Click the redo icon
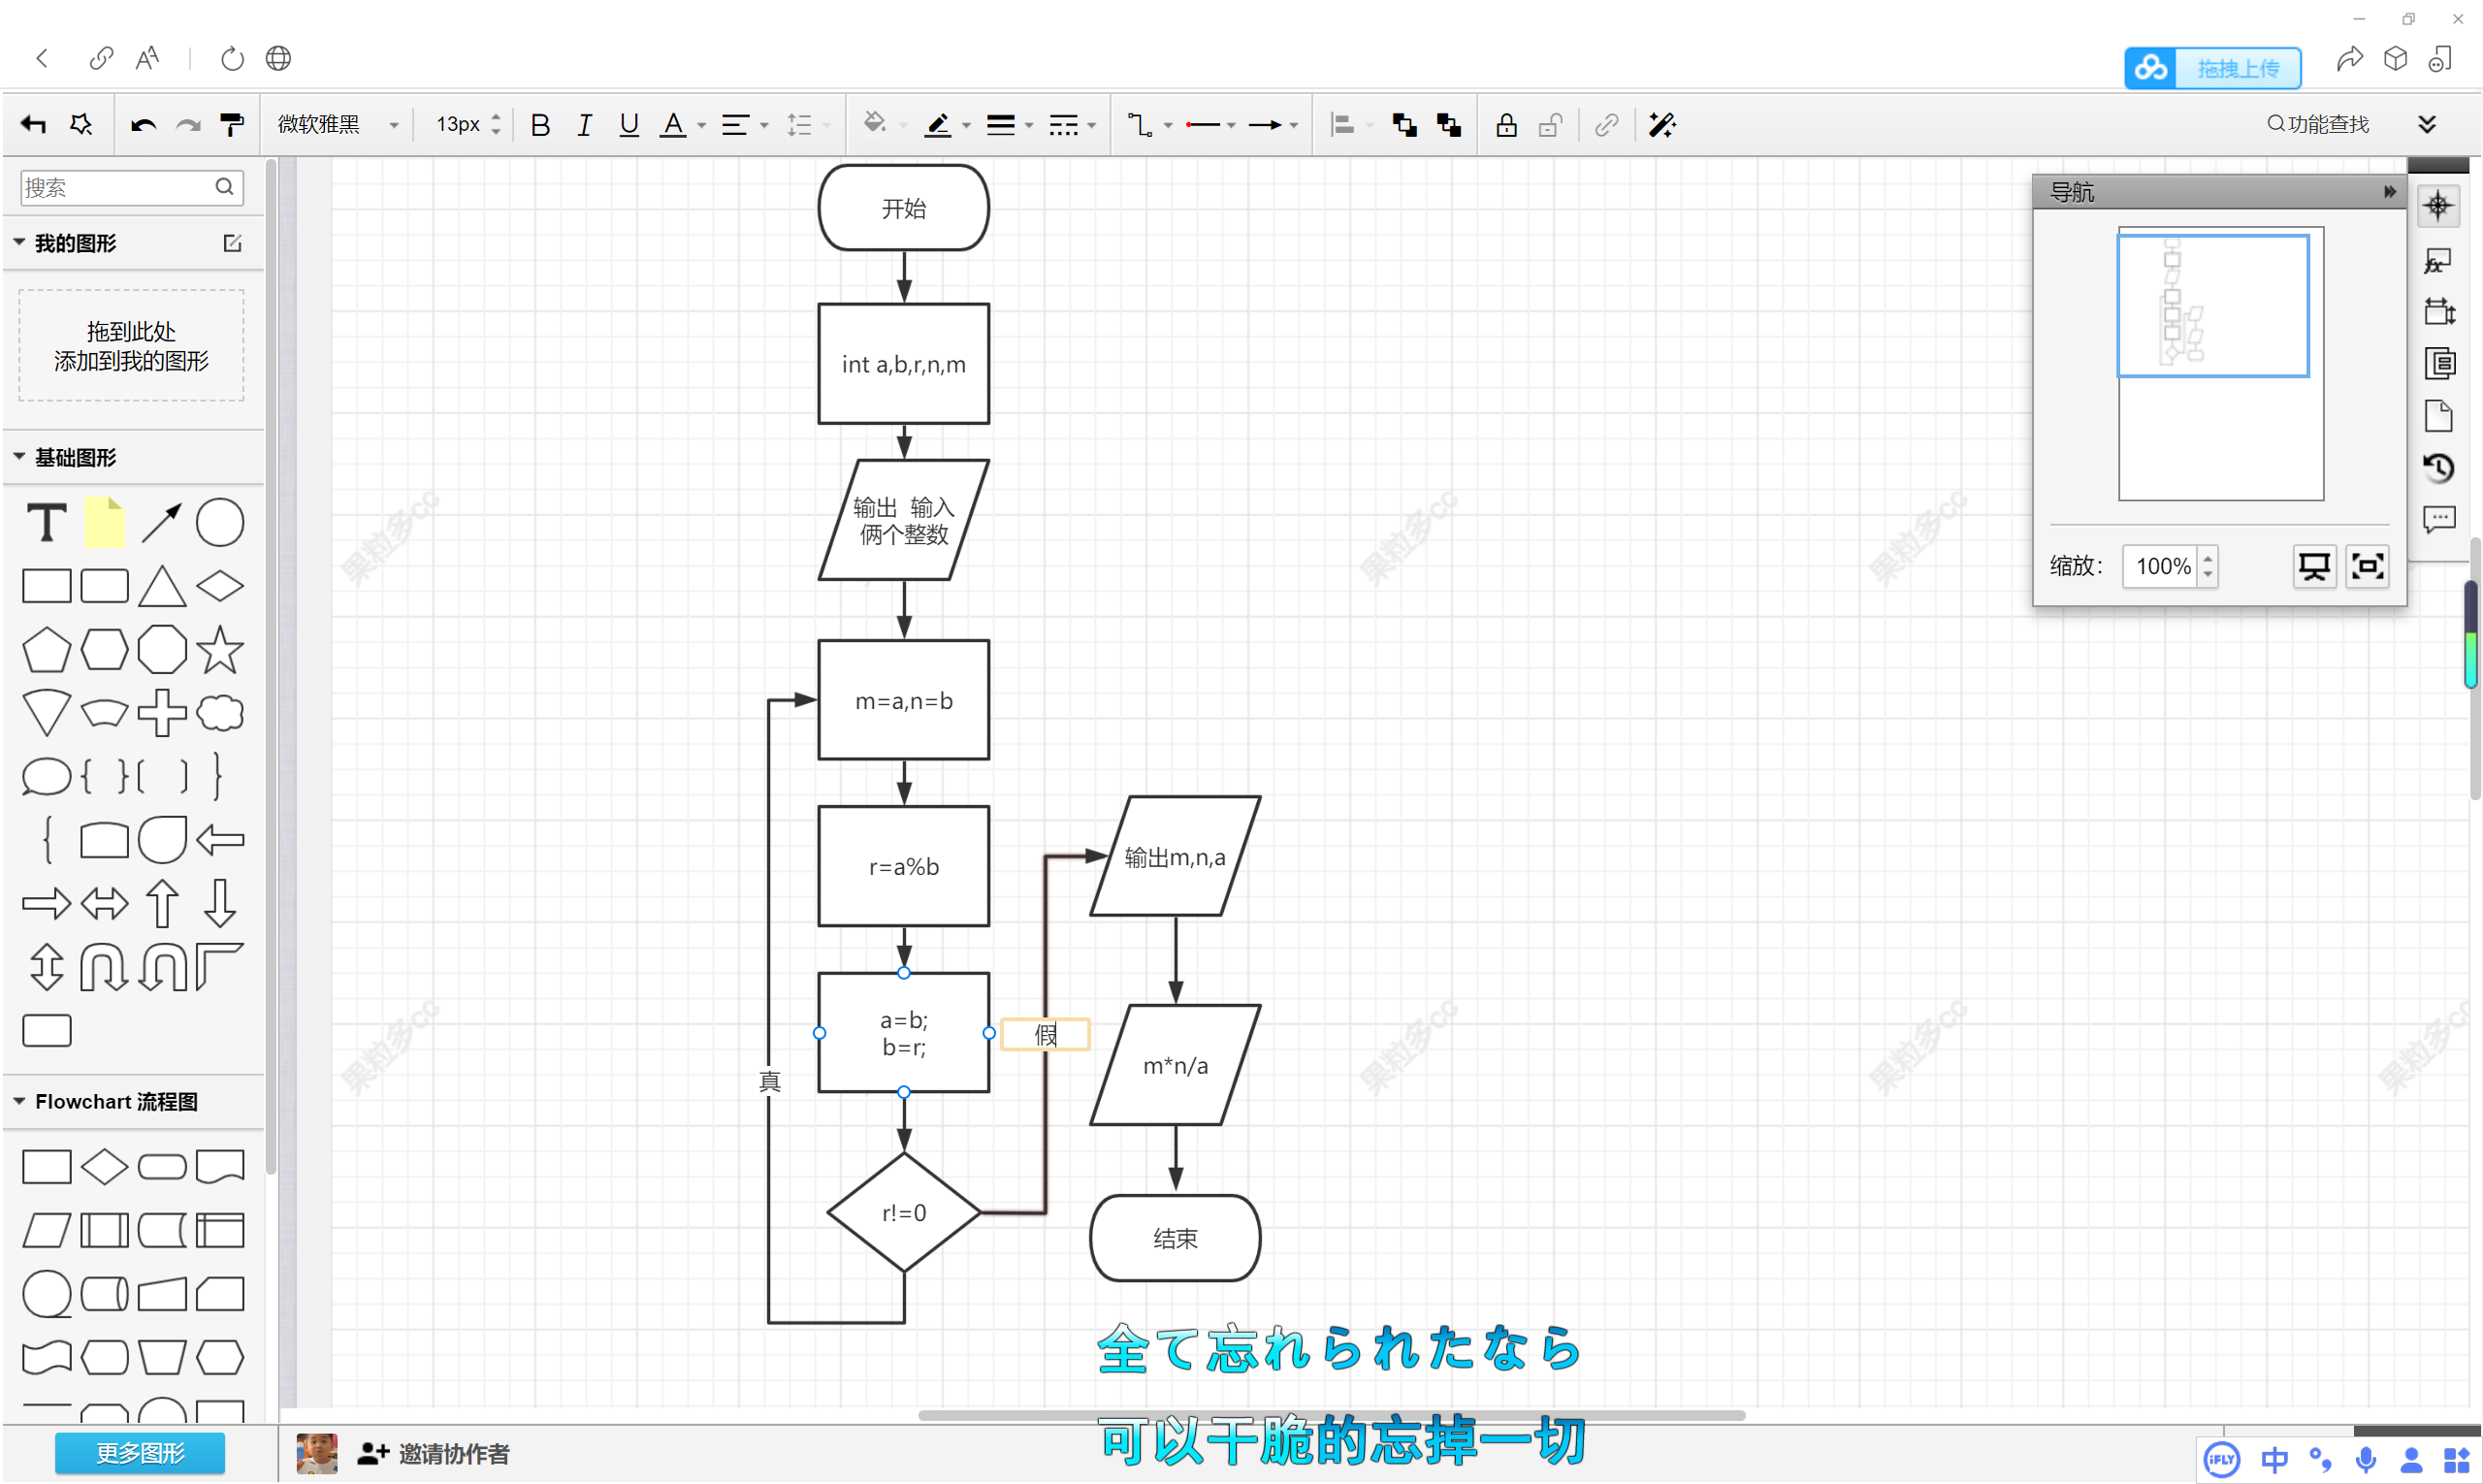Viewport: 2483px width, 1484px height. (x=188, y=124)
